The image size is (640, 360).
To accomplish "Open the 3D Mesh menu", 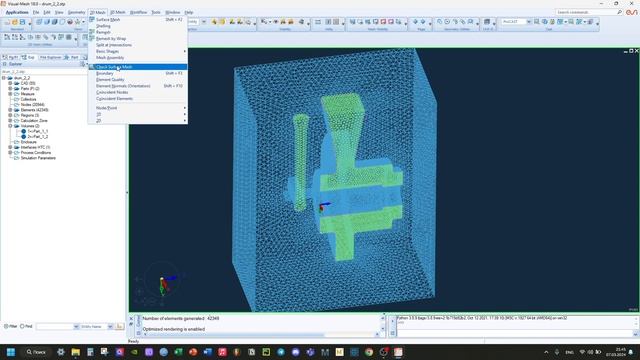I will [x=118, y=12].
